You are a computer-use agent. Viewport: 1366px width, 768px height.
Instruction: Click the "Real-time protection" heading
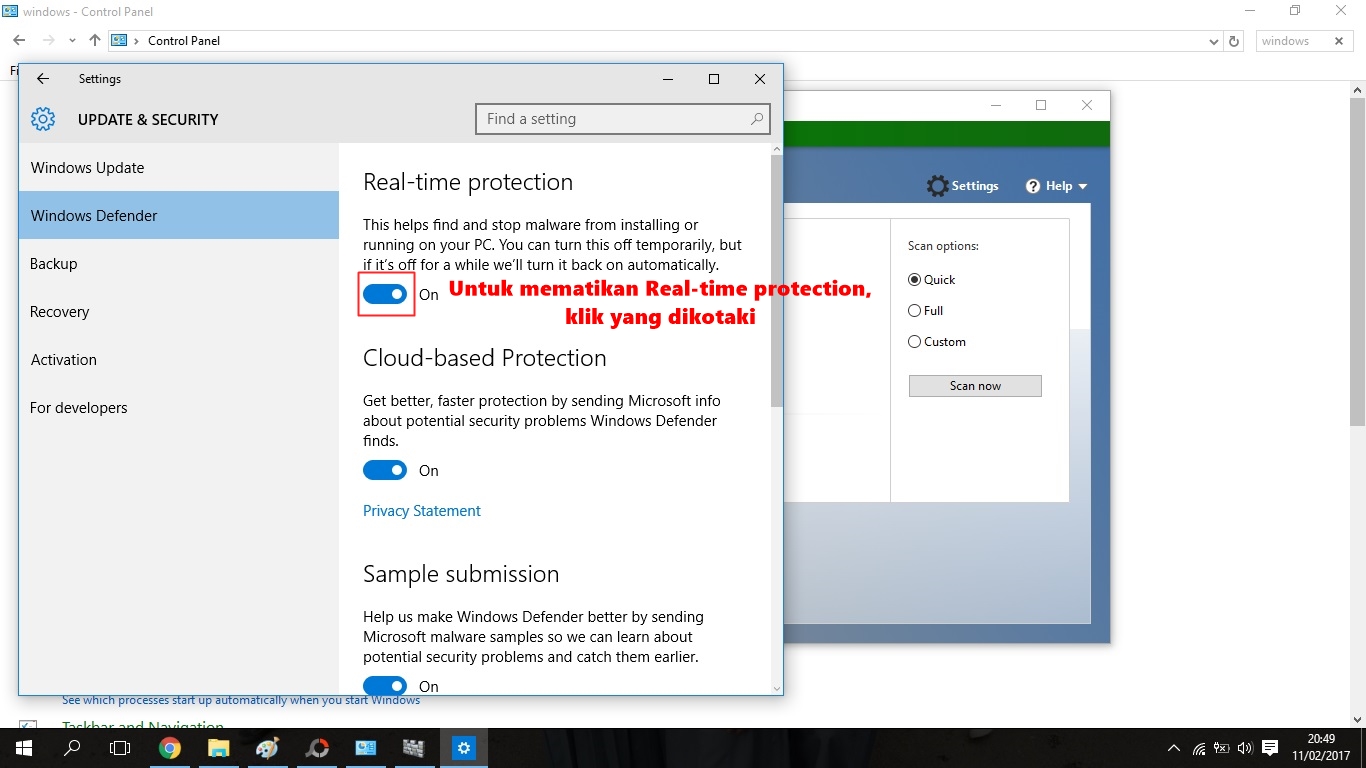tap(468, 182)
